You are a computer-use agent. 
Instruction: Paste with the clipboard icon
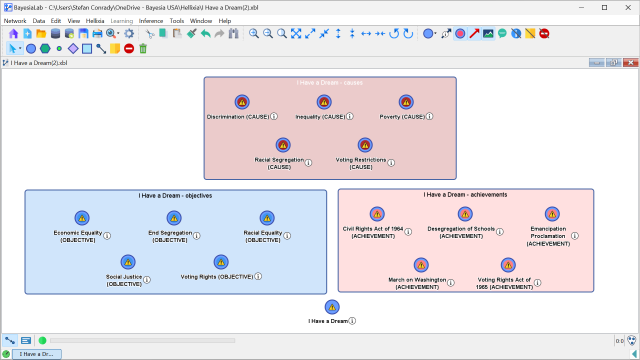(177, 34)
